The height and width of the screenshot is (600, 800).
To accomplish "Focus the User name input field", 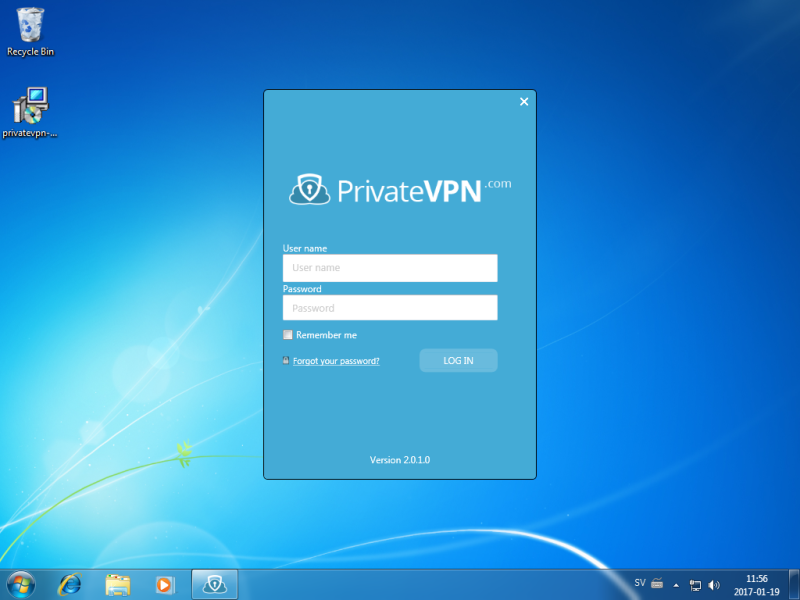I will 390,268.
